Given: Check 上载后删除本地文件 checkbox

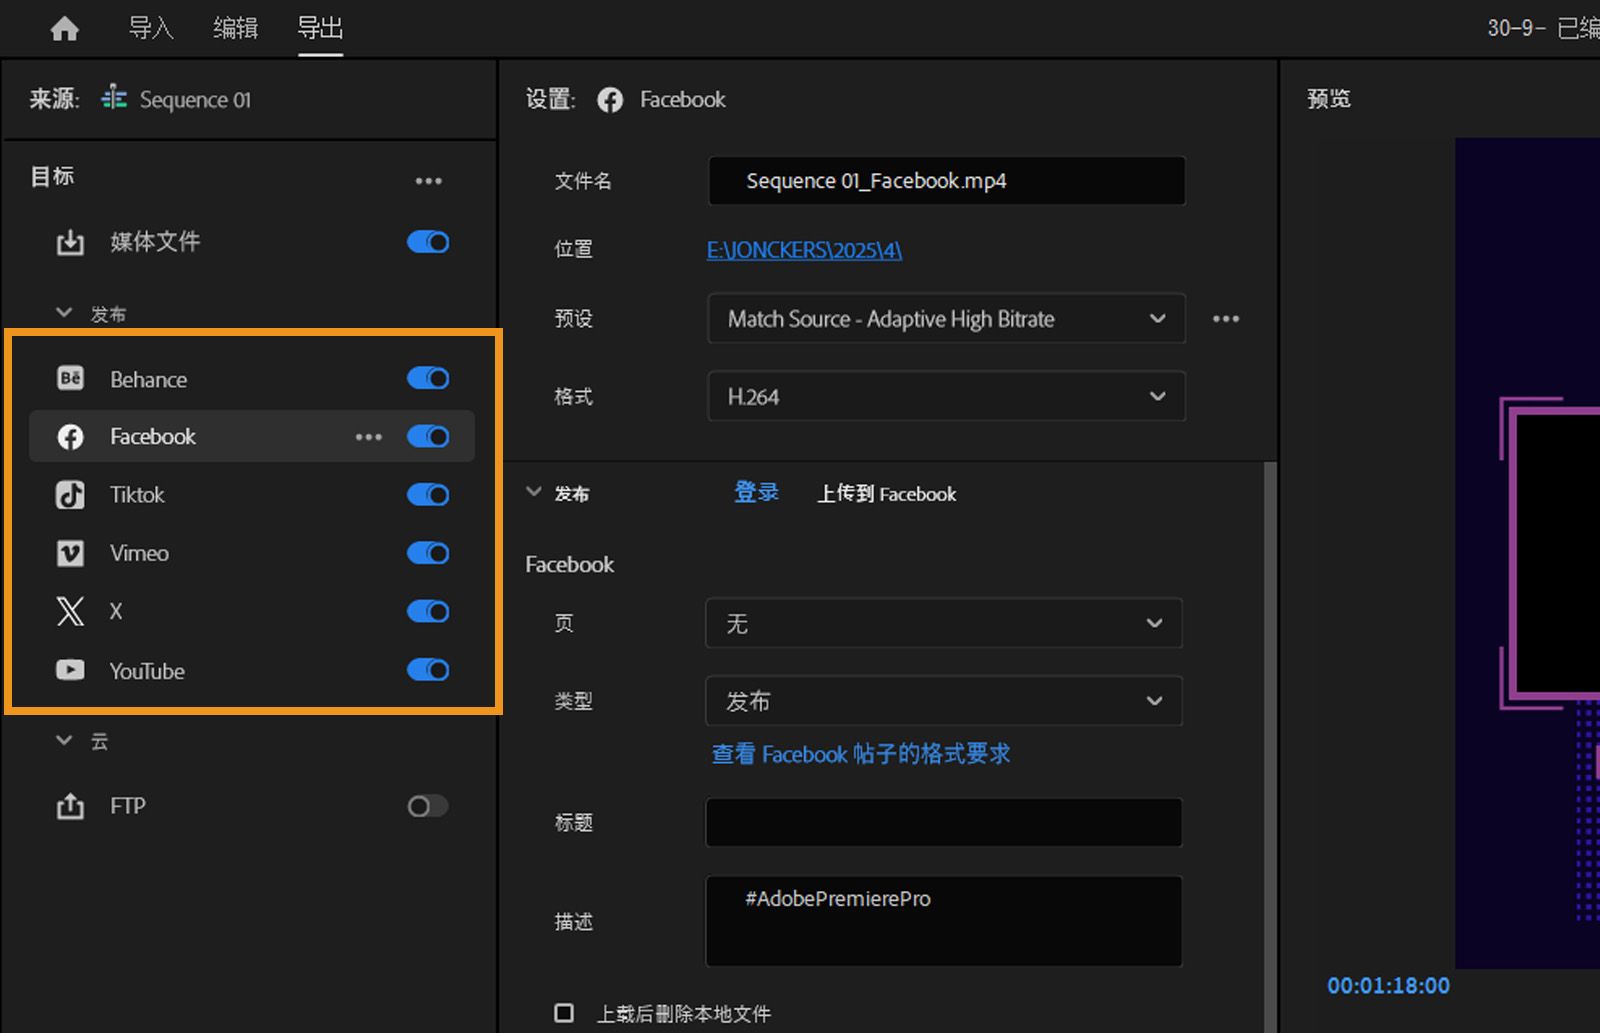Looking at the screenshot, I should coord(564,1013).
